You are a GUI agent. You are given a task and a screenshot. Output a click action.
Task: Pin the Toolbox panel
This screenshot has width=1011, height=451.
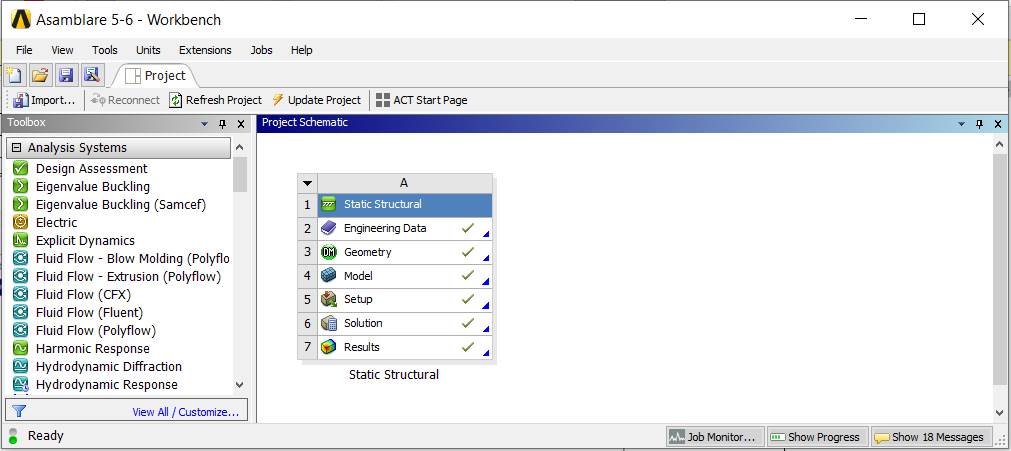tap(222, 124)
